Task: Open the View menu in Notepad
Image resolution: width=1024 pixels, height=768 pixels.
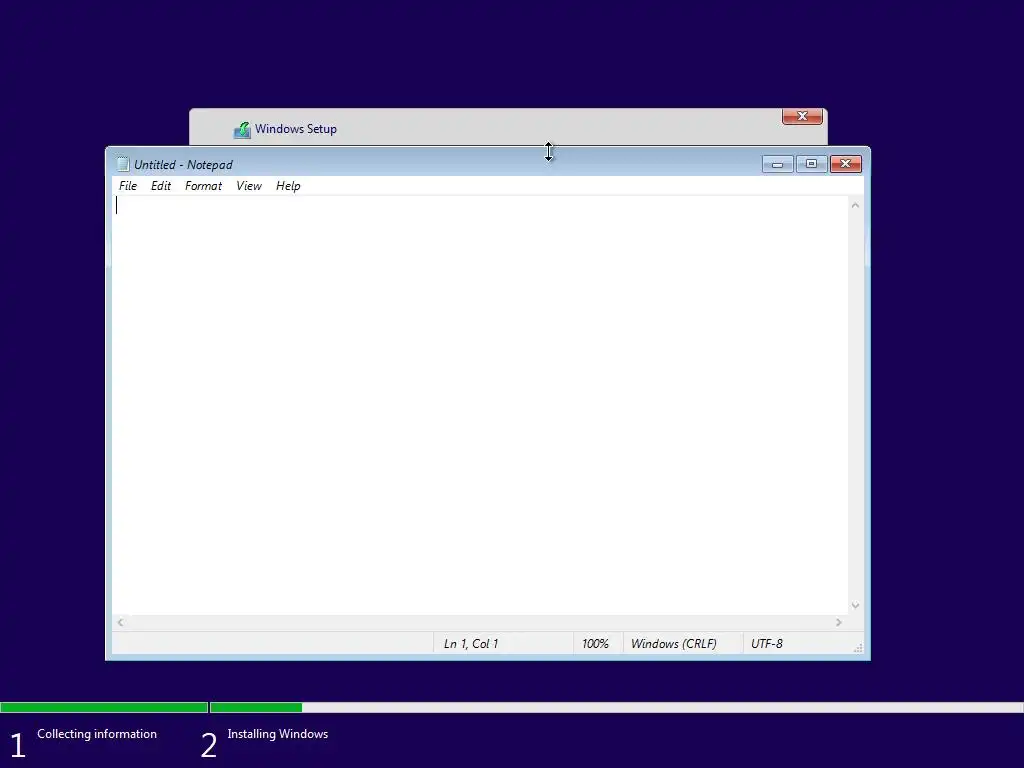Action: pos(249,186)
